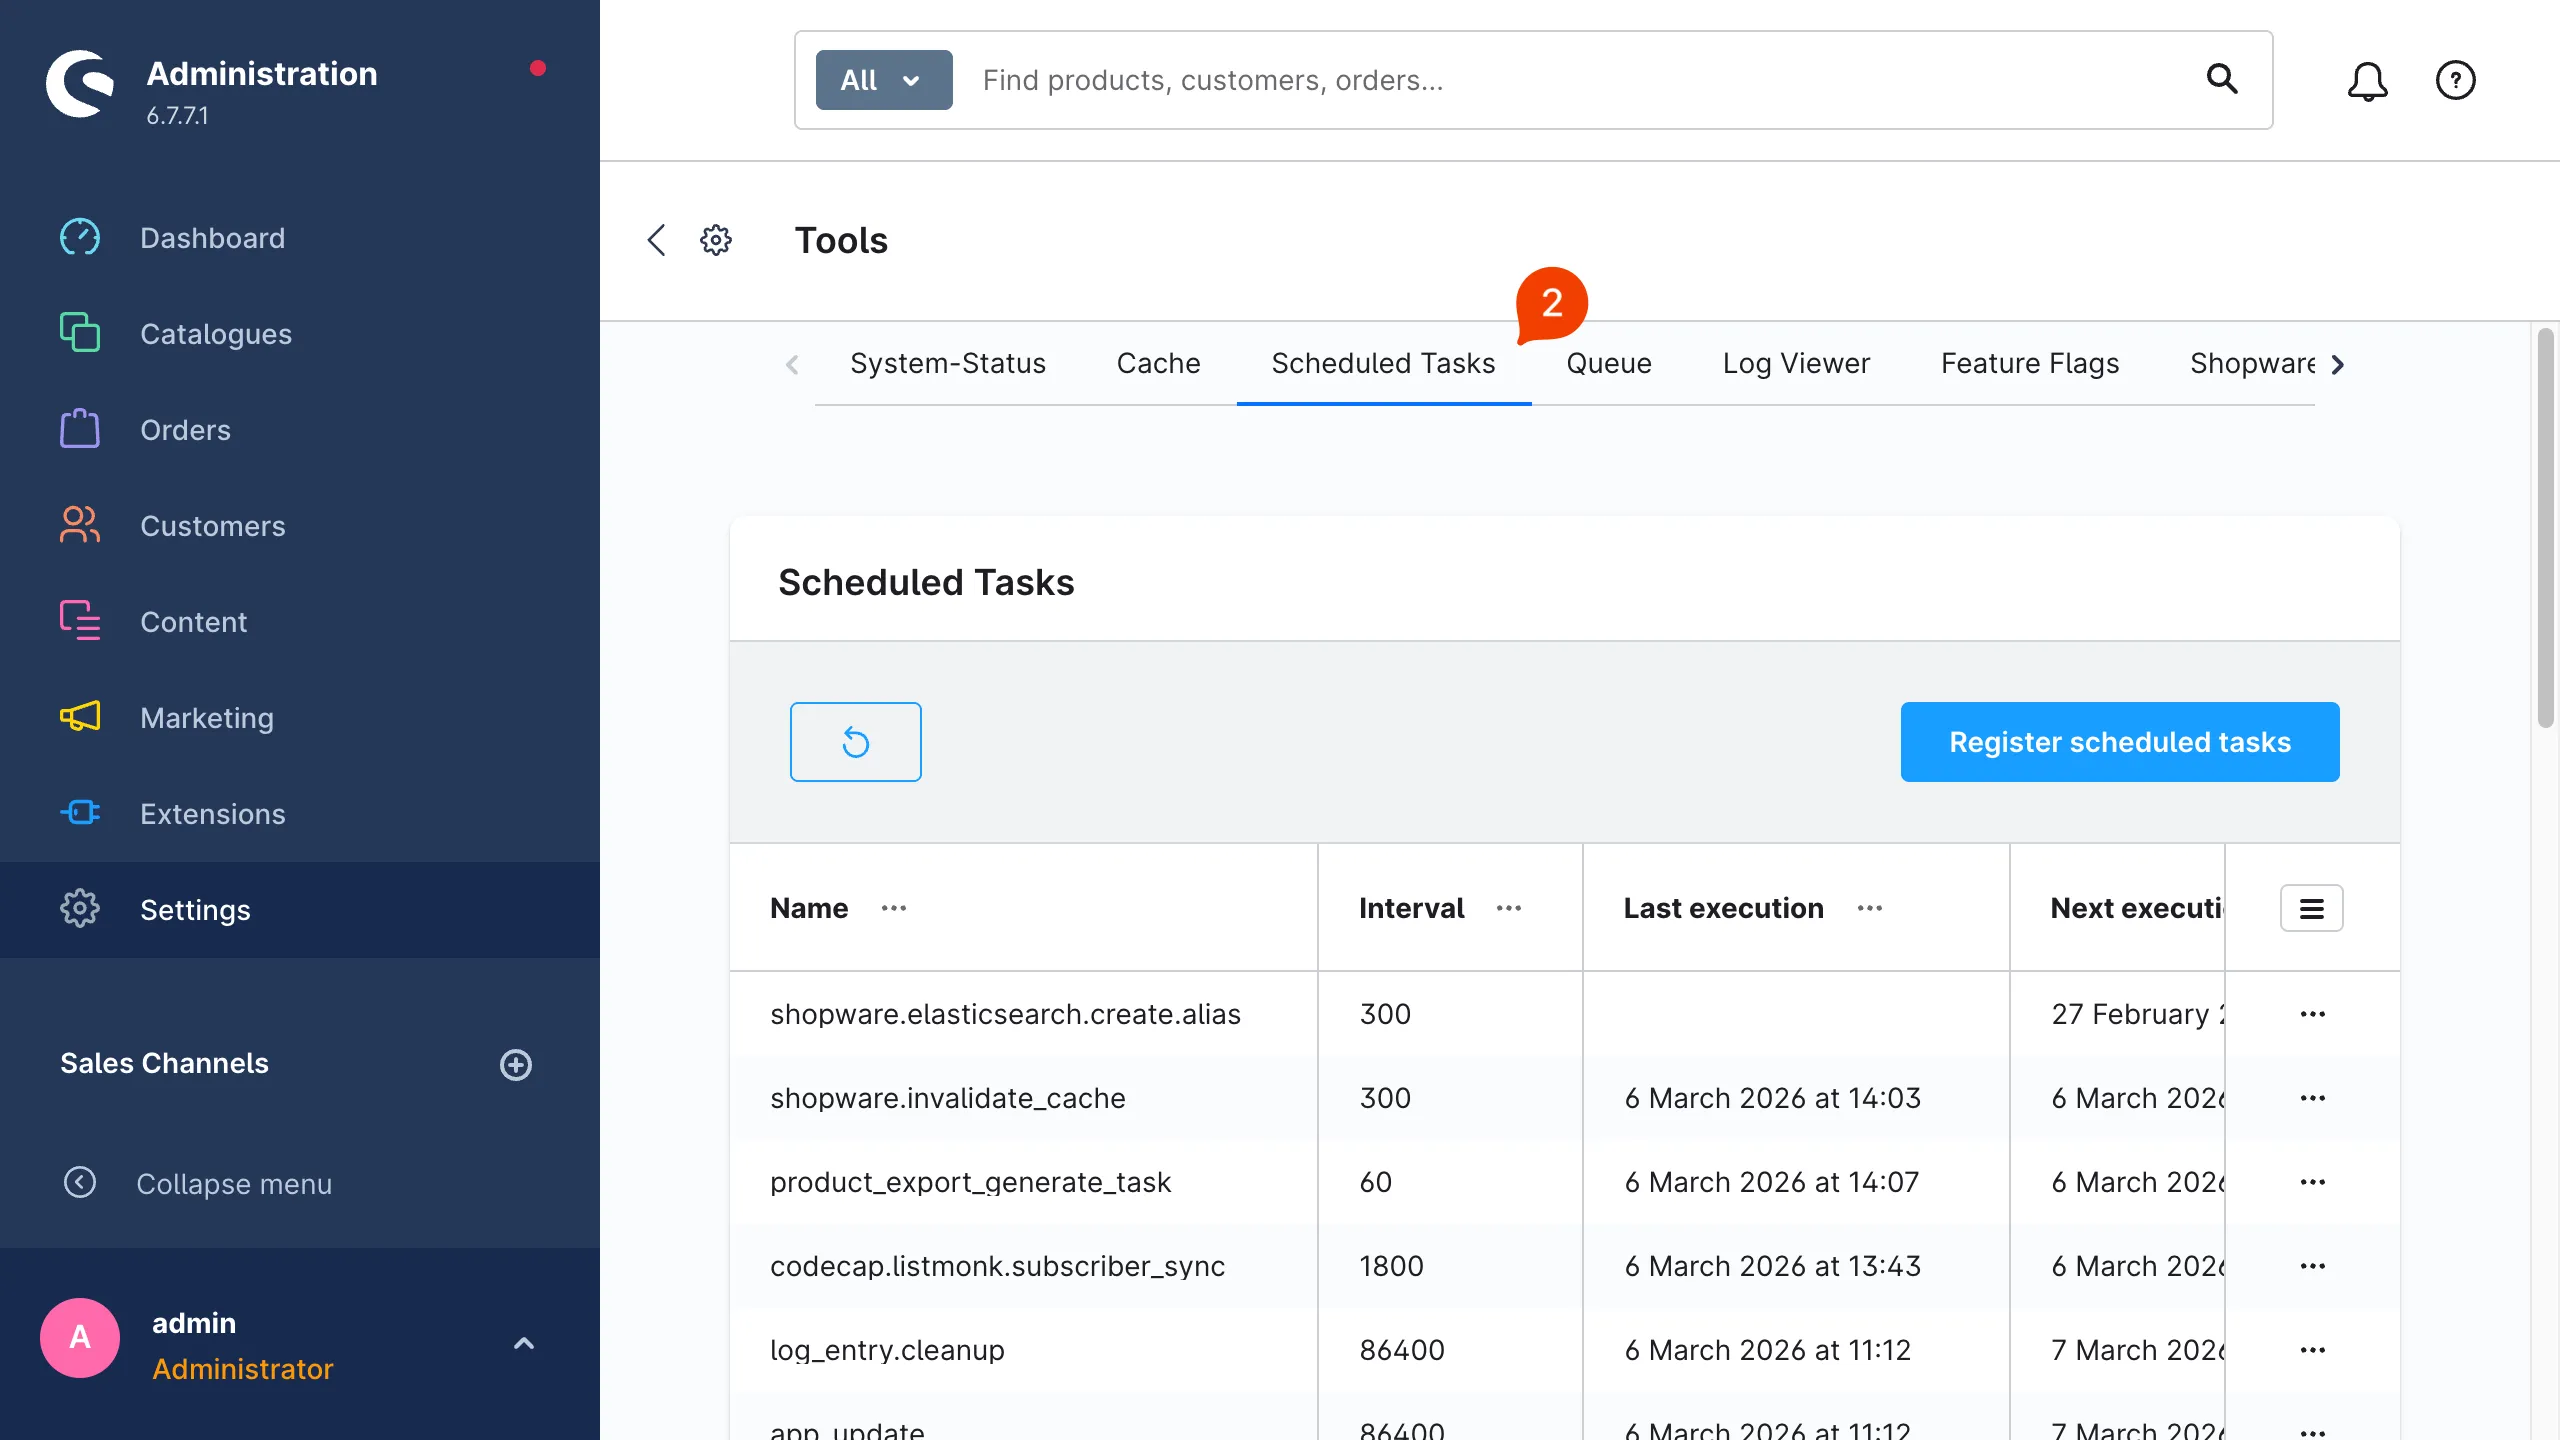Refresh the scheduled tasks list
2560x1440 pixels.
click(855, 741)
